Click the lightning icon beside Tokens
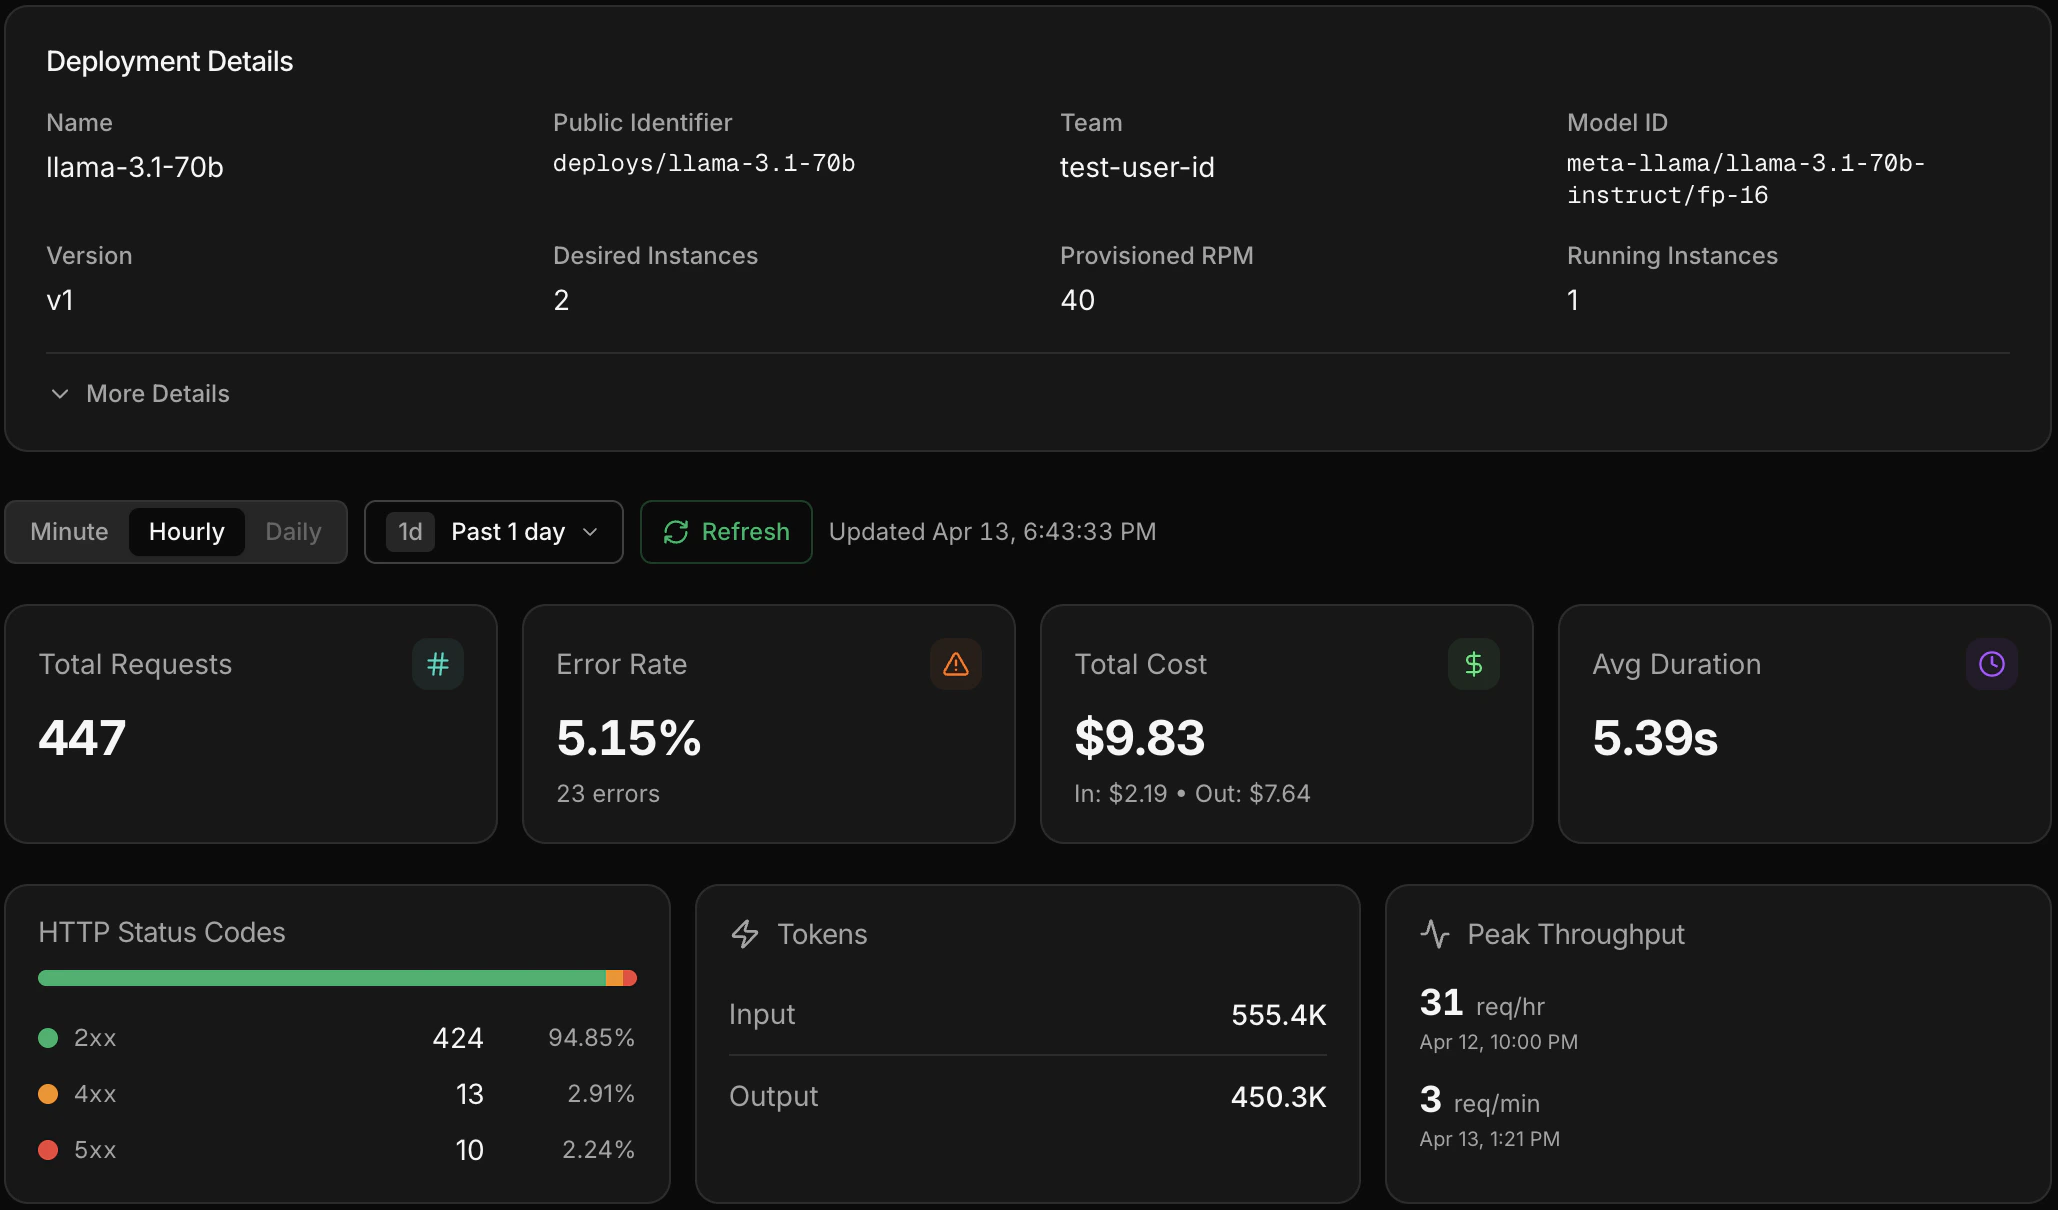The image size is (2058, 1210). [744, 934]
